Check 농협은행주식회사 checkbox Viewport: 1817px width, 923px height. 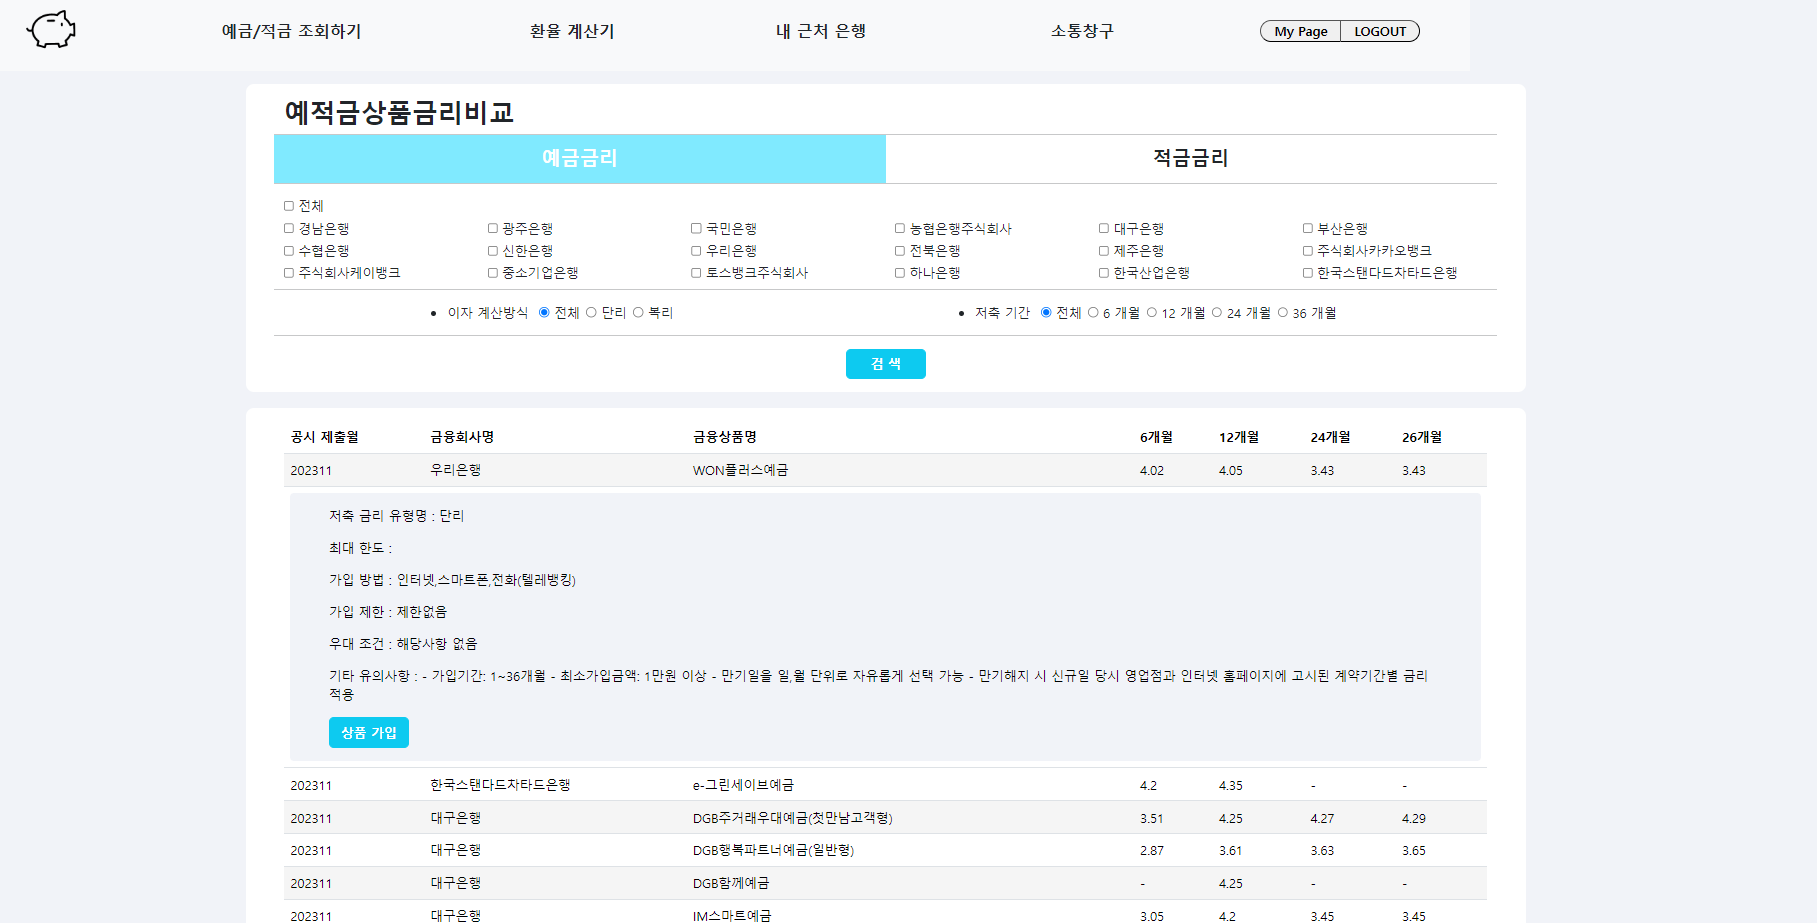pos(900,229)
